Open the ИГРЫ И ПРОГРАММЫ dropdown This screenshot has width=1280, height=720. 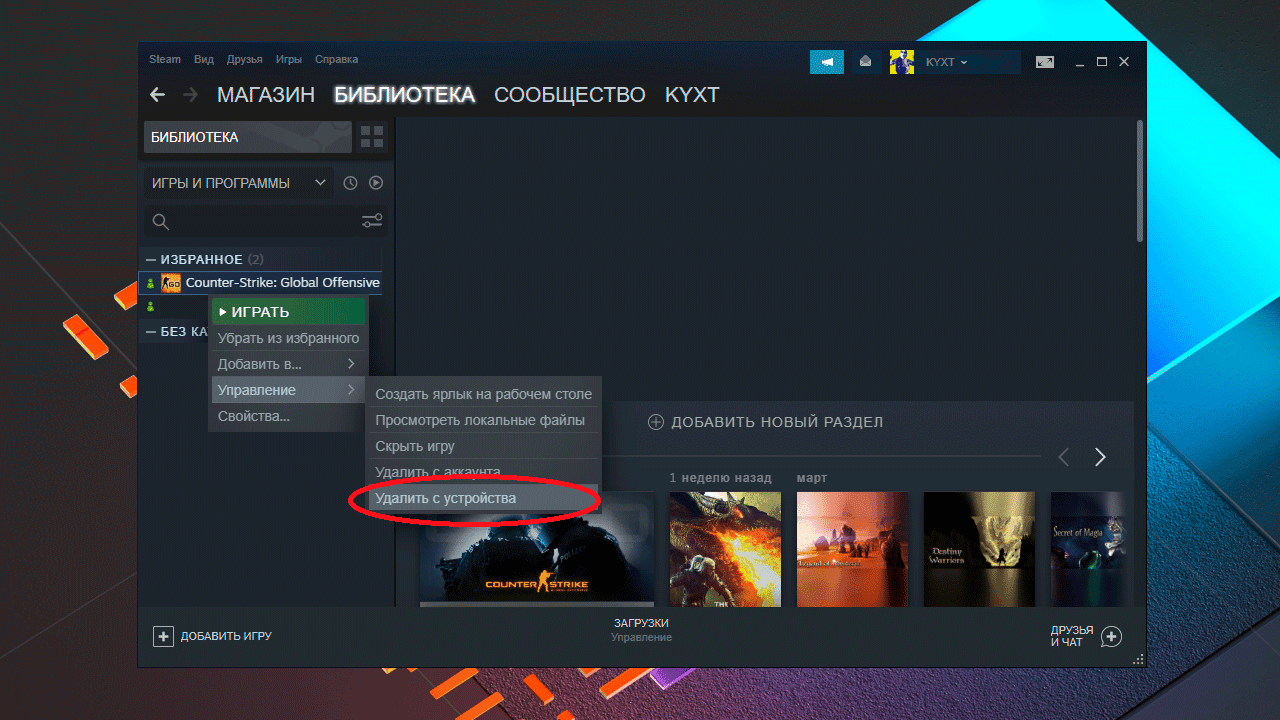[238, 183]
